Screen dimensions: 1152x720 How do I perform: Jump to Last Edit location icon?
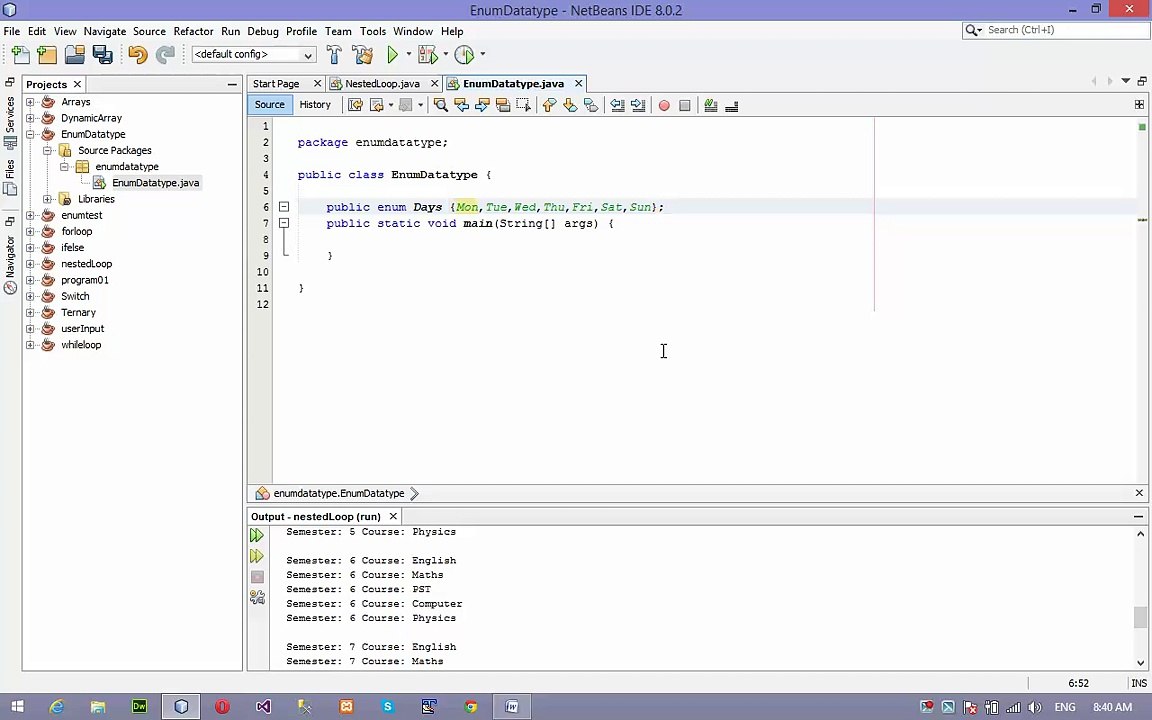click(356, 105)
